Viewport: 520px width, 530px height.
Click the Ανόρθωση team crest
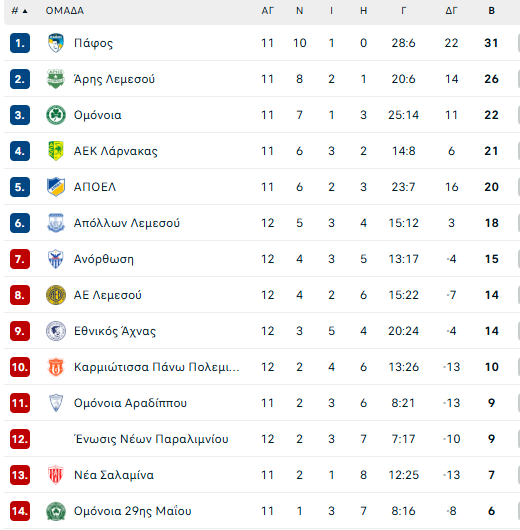(x=56, y=259)
